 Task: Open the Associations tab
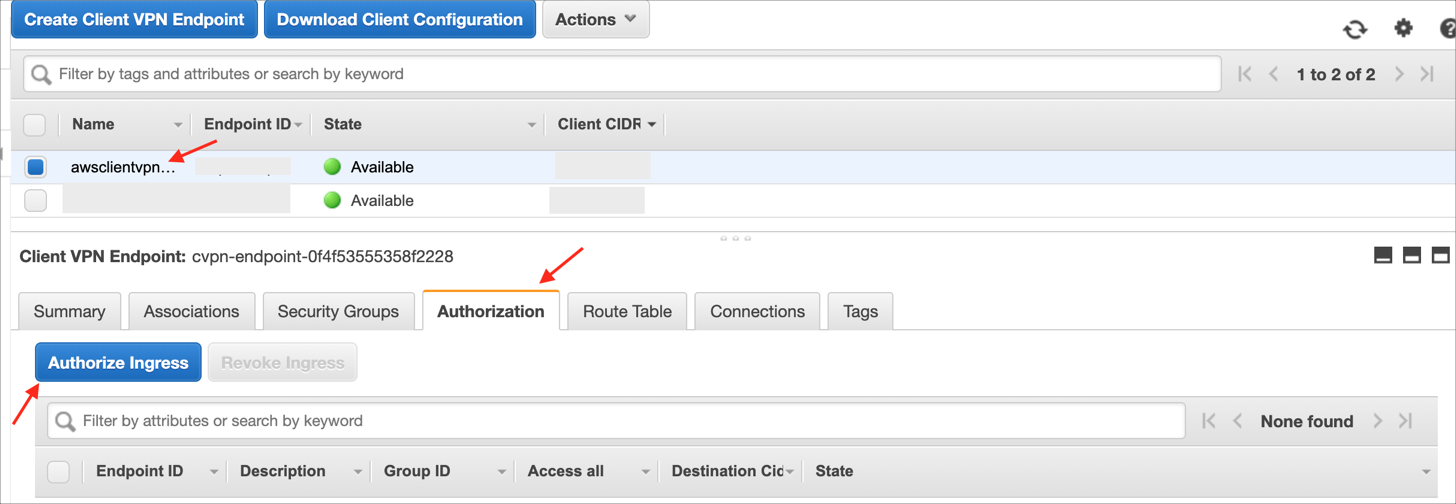click(x=191, y=311)
